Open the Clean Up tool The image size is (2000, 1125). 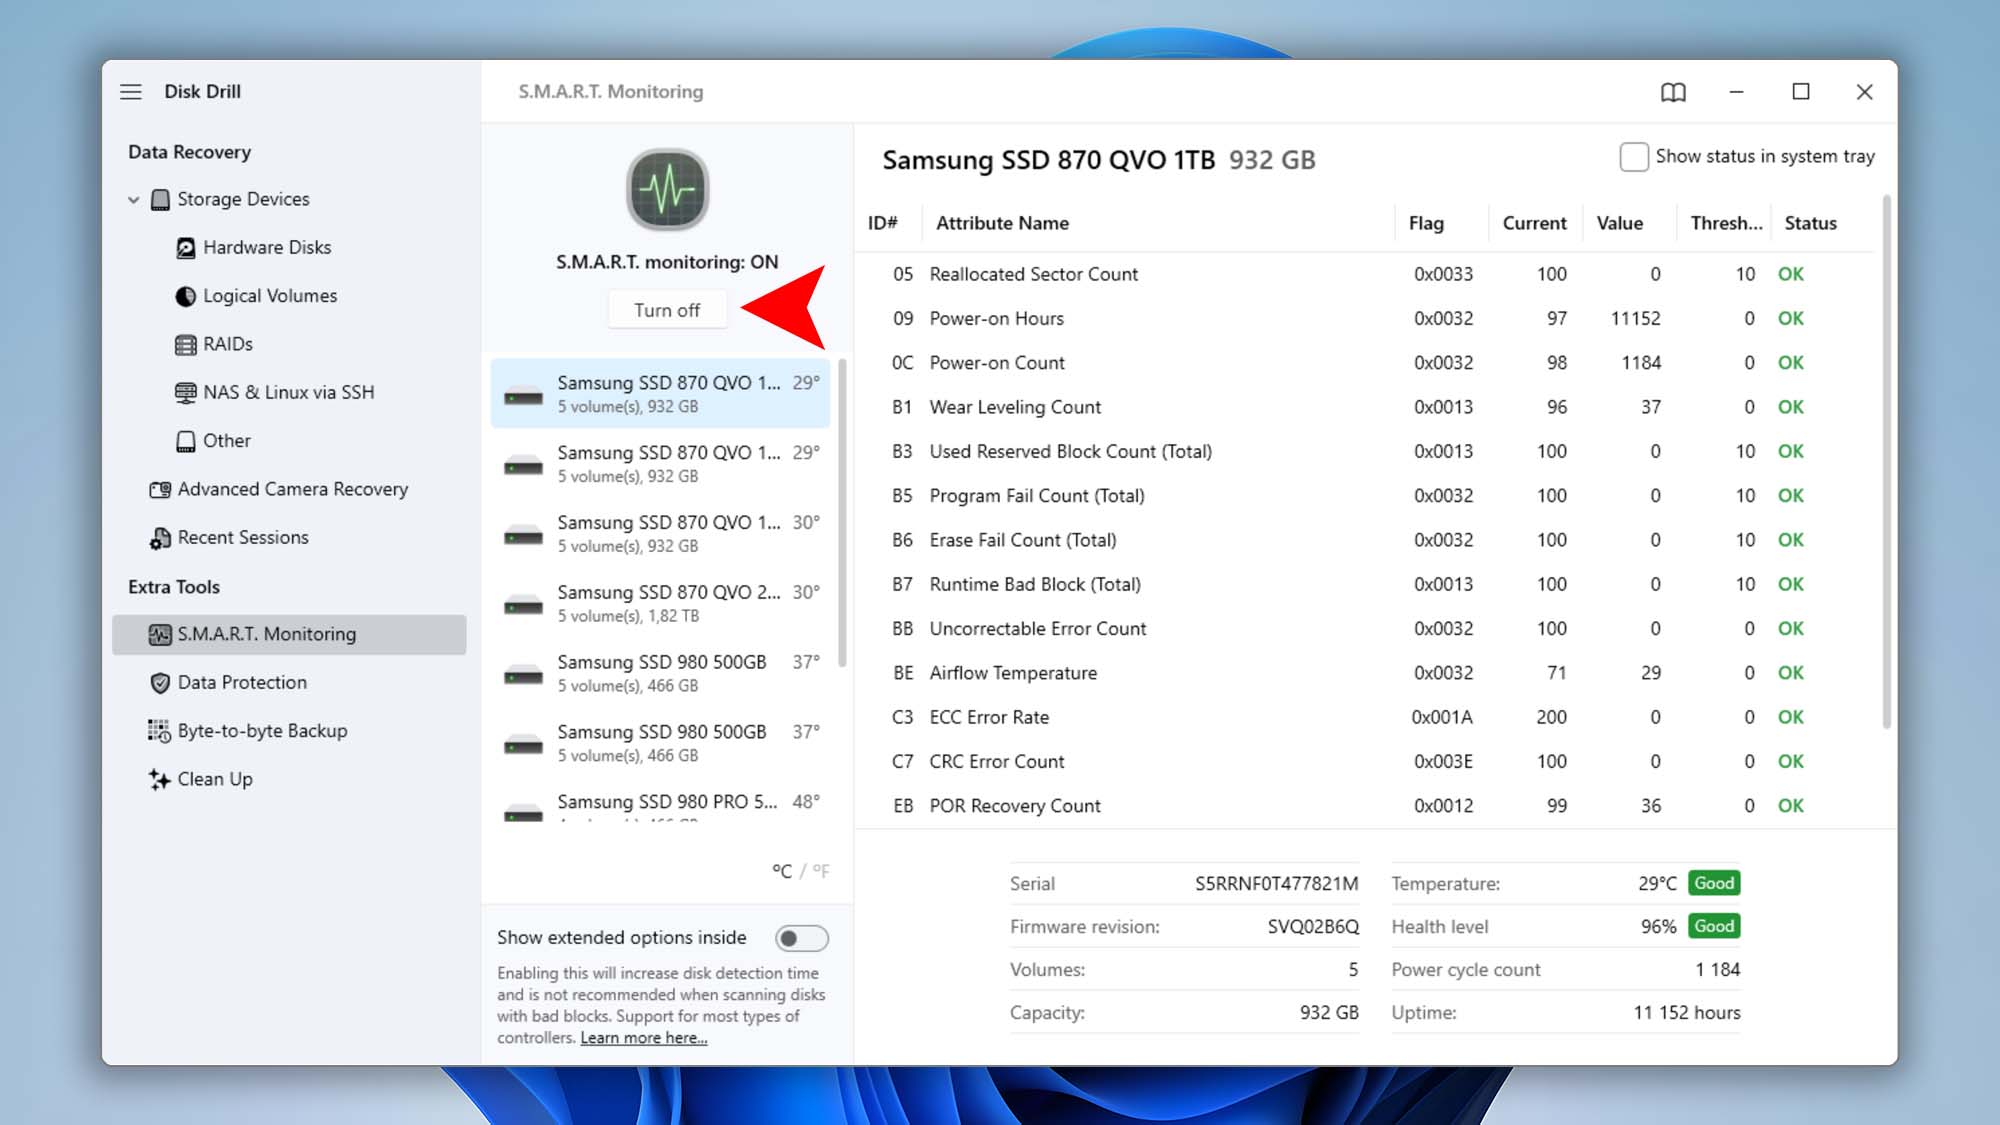(x=215, y=779)
